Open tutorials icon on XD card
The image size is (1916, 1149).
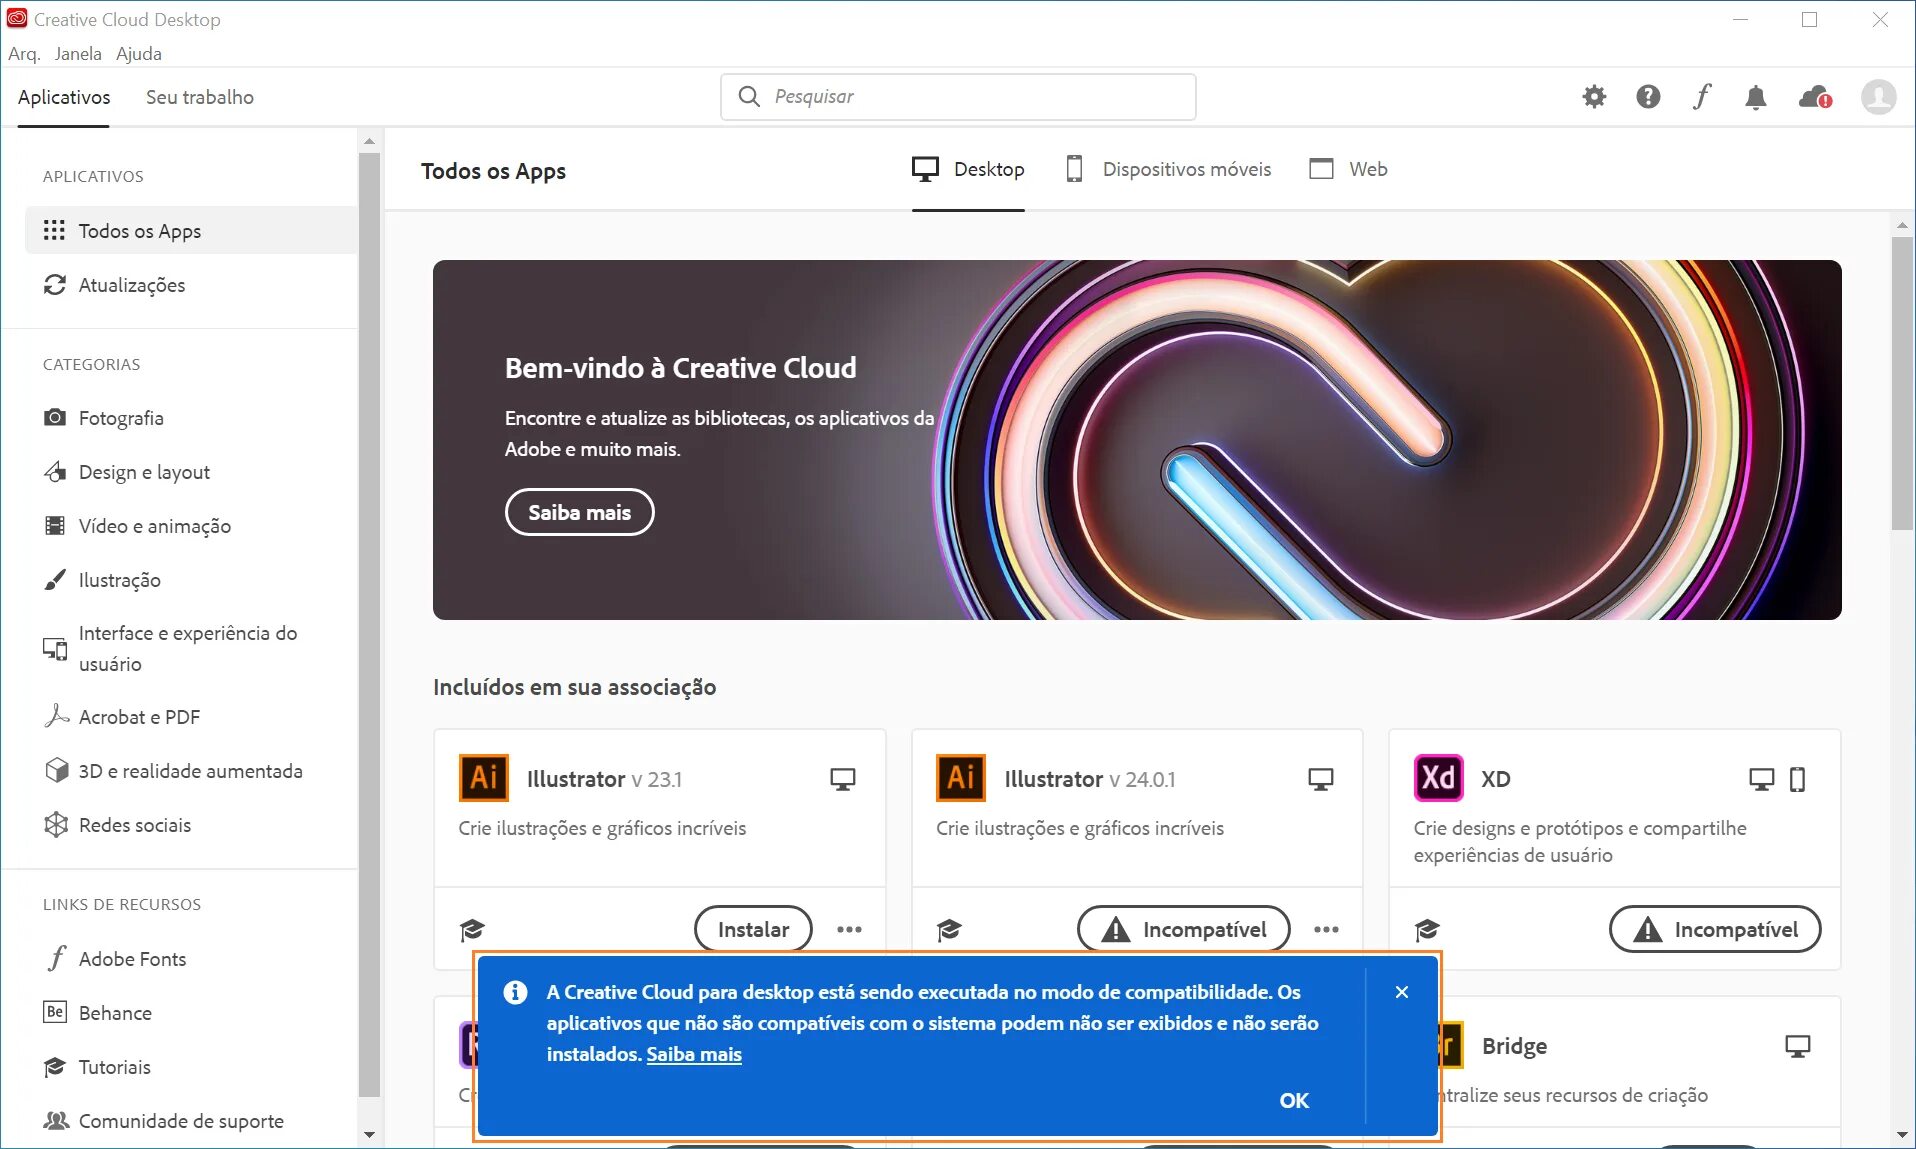click(x=1427, y=930)
